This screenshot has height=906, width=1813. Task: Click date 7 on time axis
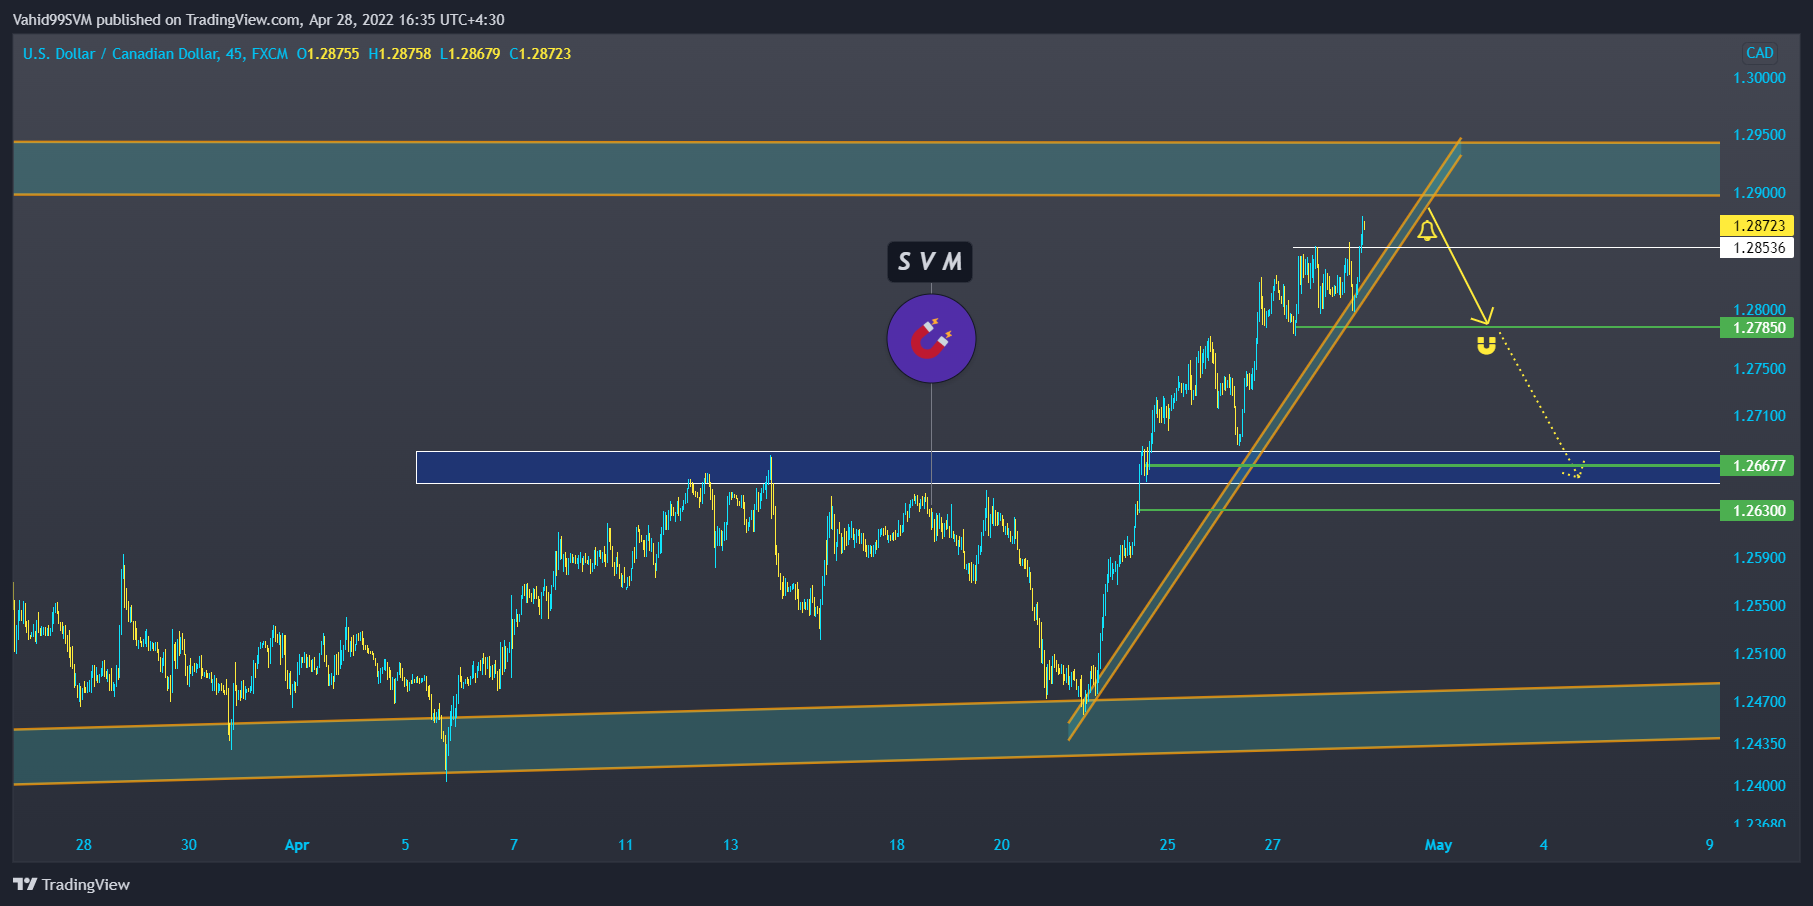click(514, 845)
